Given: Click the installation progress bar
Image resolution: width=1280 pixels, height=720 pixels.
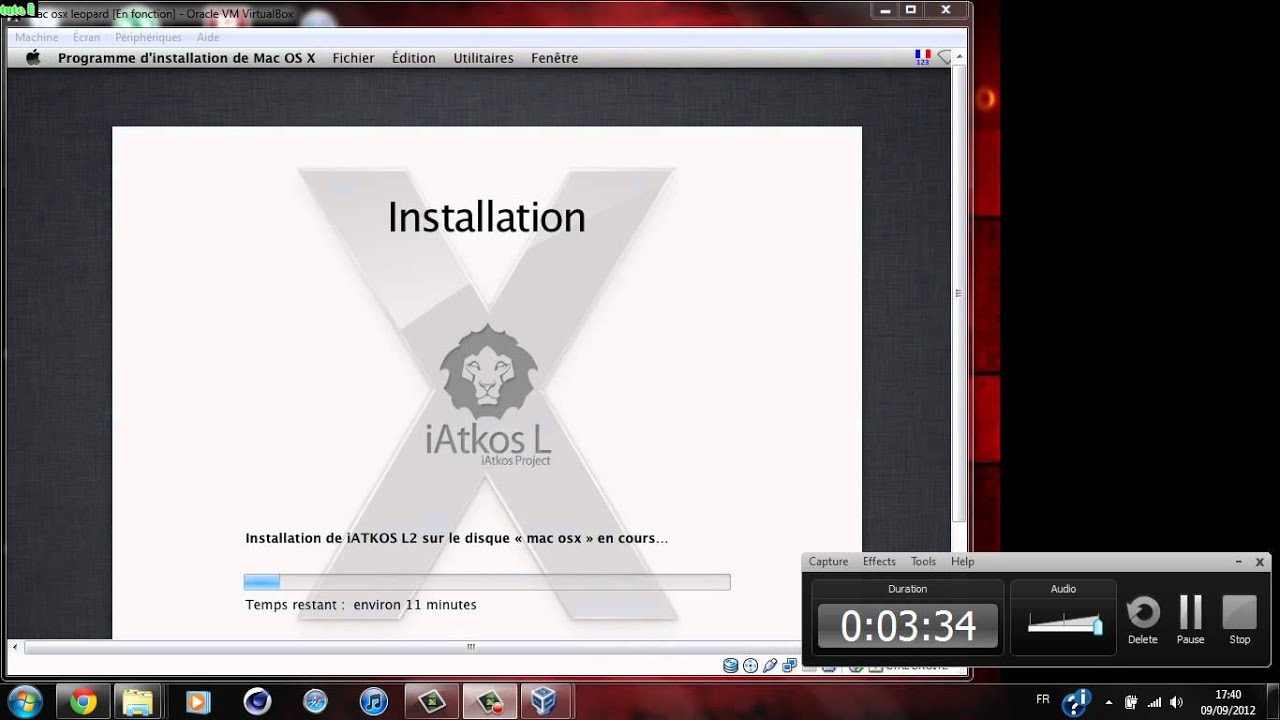Looking at the screenshot, I should (487, 582).
